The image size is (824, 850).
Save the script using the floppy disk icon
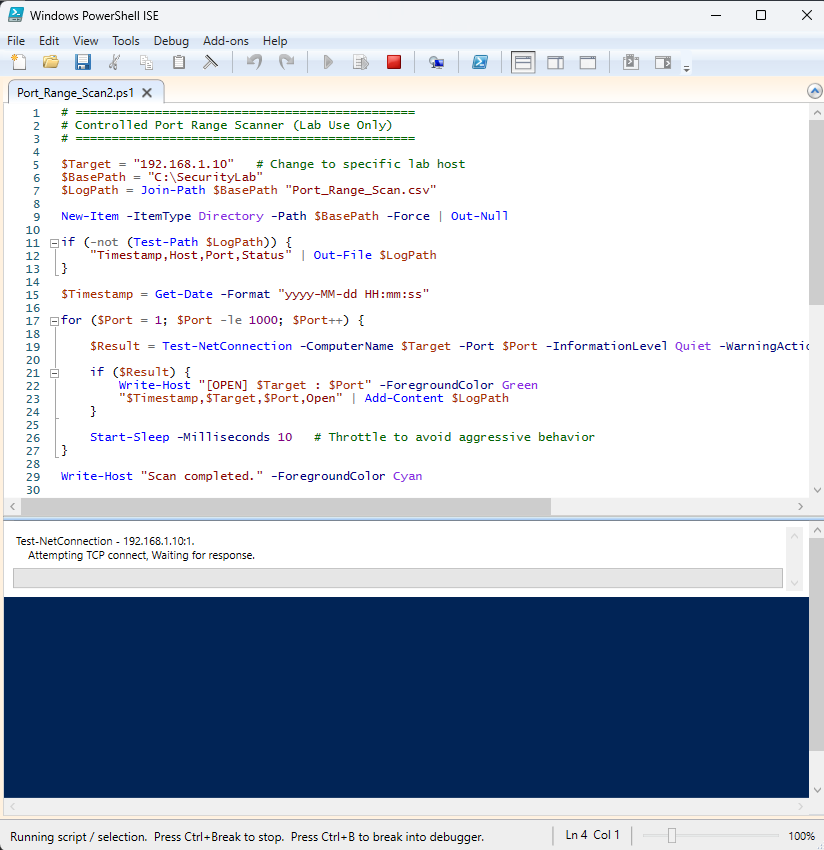click(x=82, y=63)
